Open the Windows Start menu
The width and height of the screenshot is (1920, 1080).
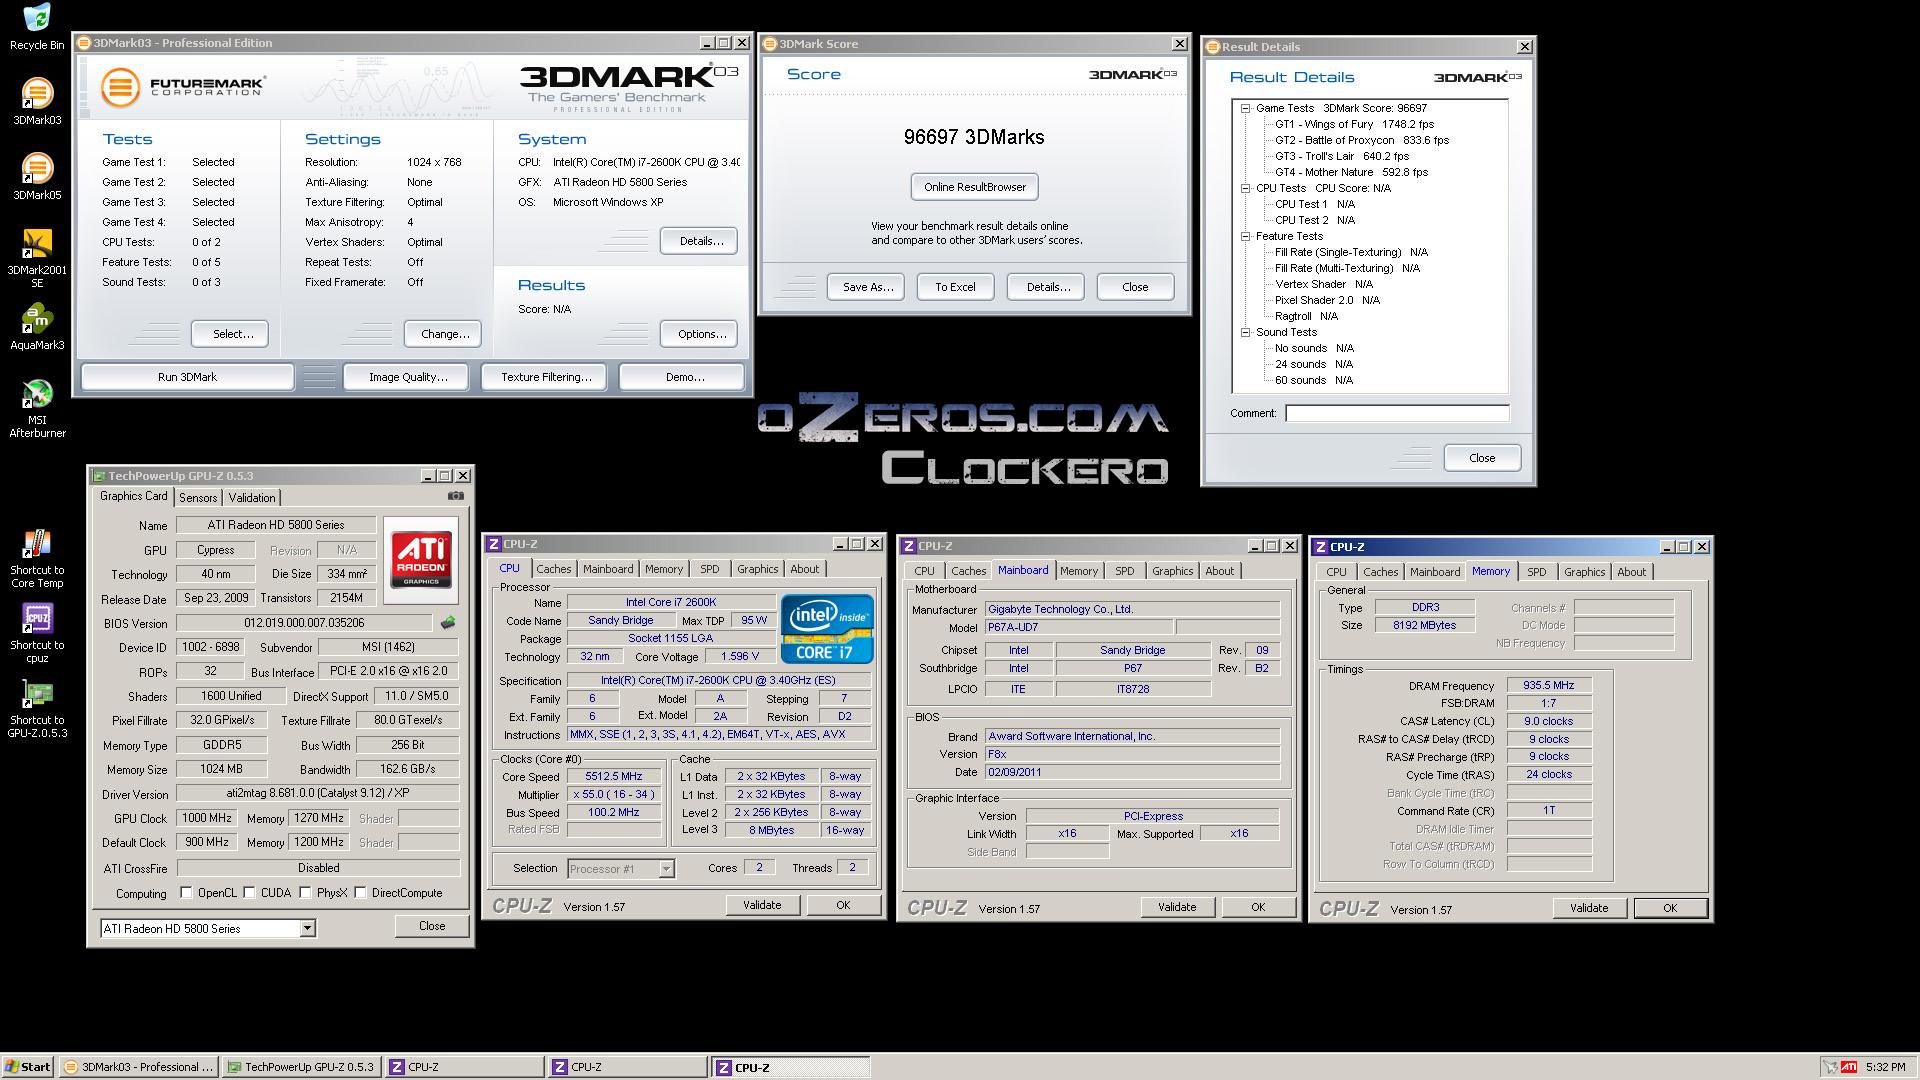(28, 1067)
